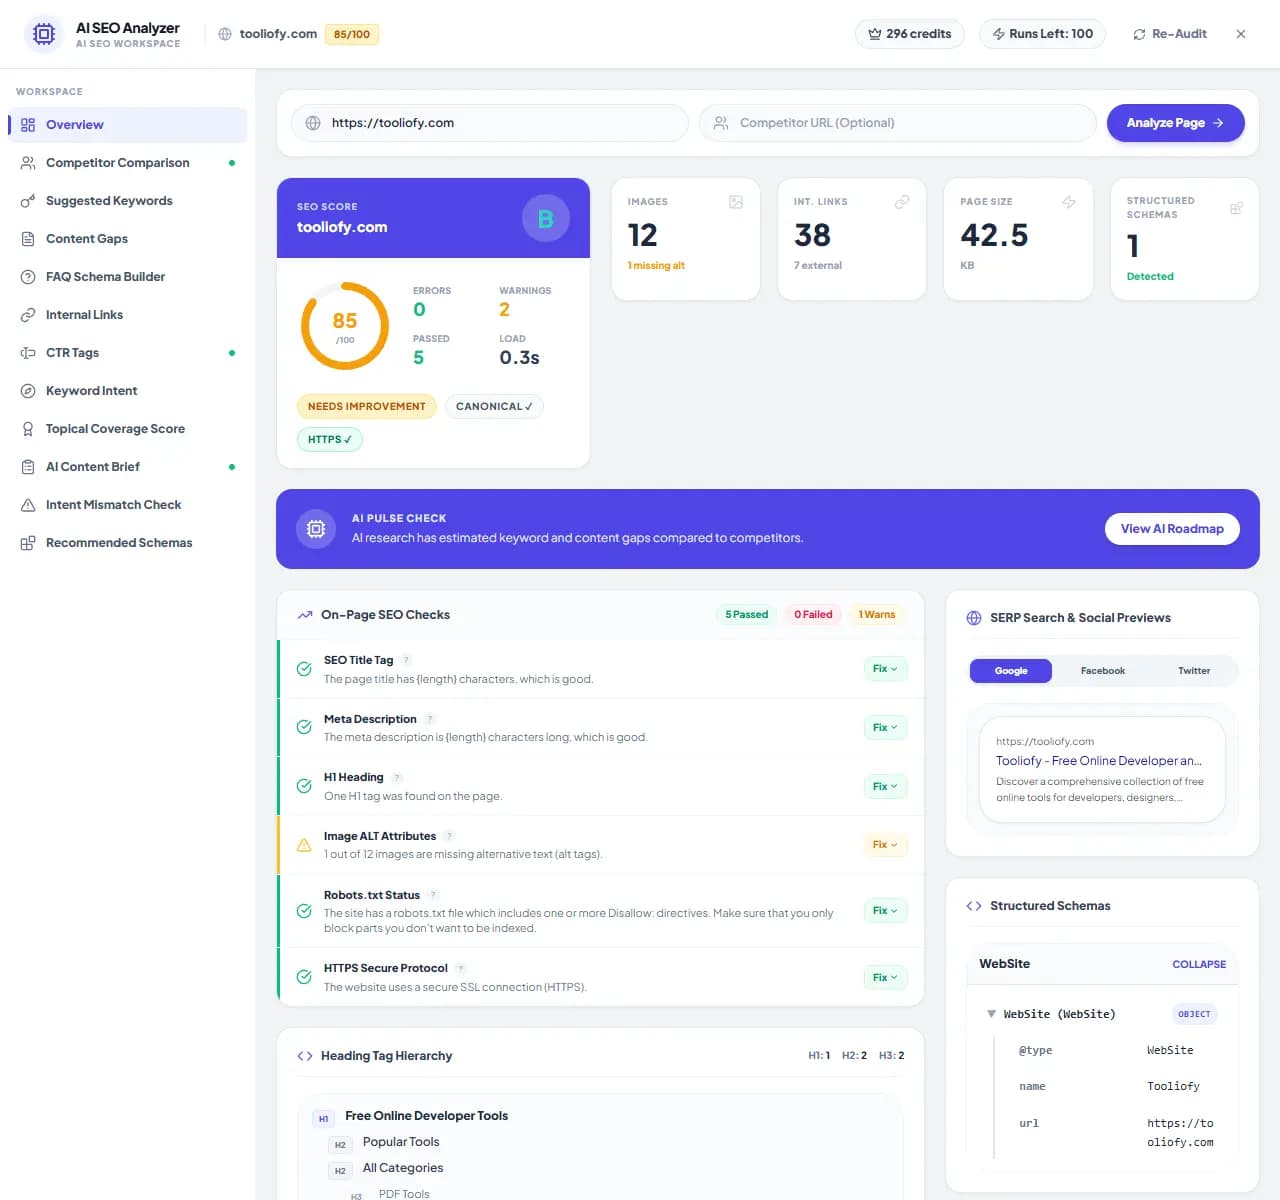
Task: Switch preview to the Twitter tab
Action: 1194,671
